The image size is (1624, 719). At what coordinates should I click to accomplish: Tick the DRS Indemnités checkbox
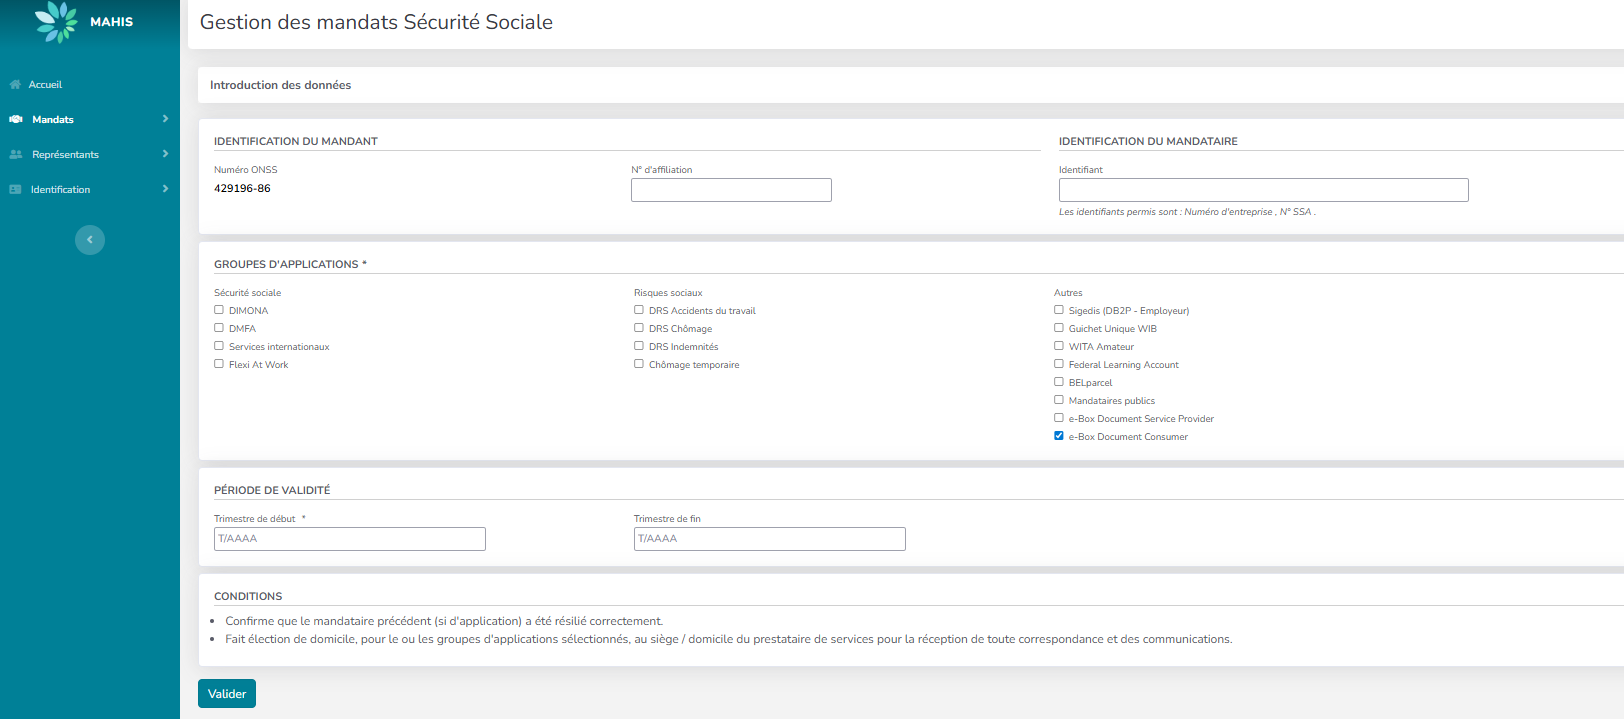pyautogui.click(x=639, y=346)
